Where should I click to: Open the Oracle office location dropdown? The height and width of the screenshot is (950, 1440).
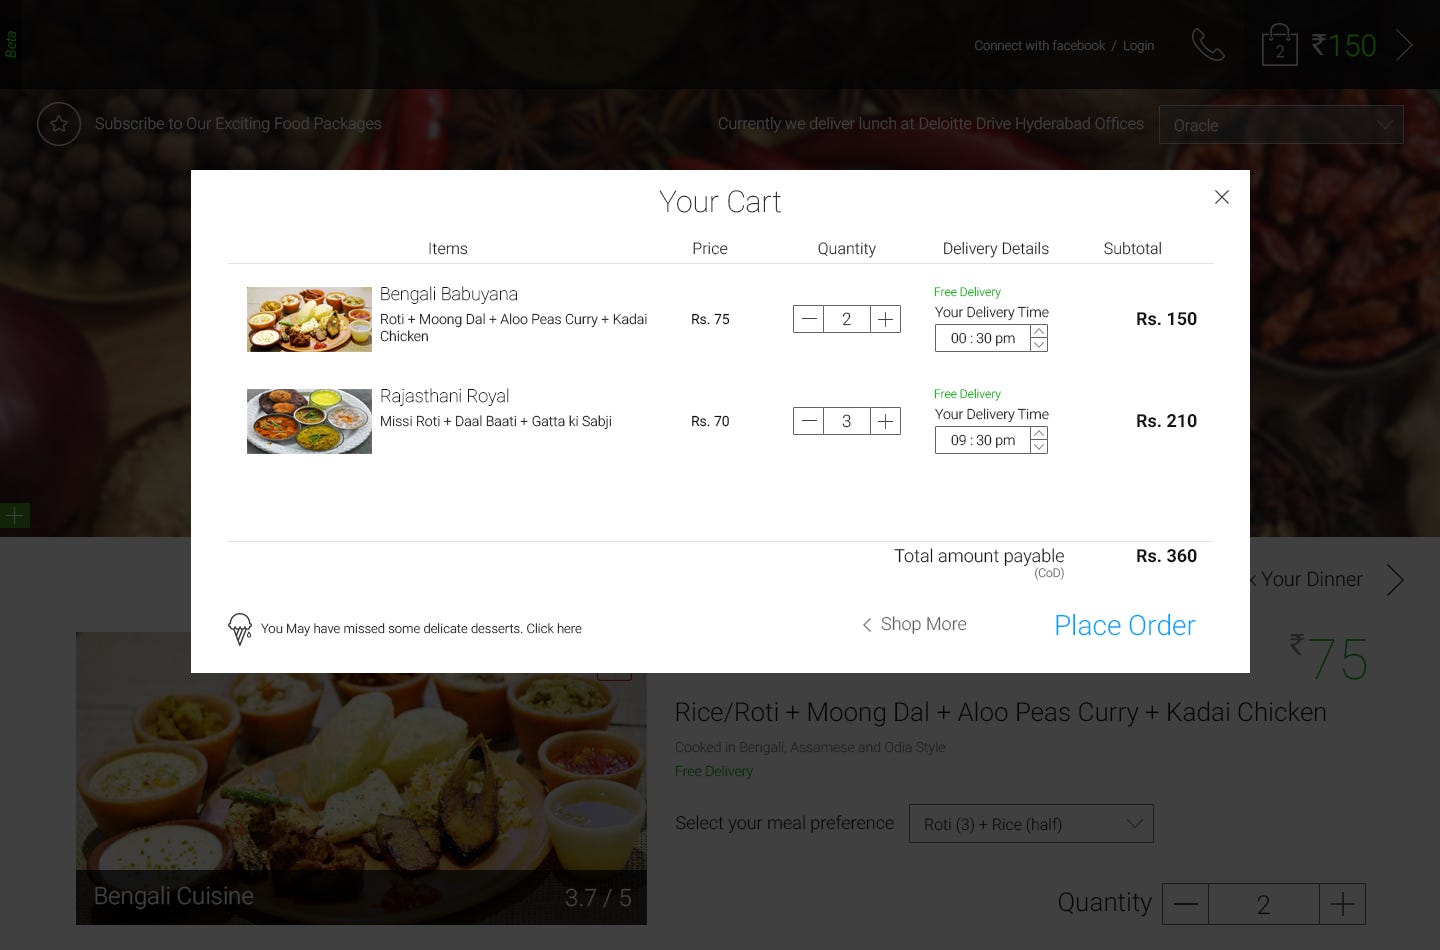1280,125
